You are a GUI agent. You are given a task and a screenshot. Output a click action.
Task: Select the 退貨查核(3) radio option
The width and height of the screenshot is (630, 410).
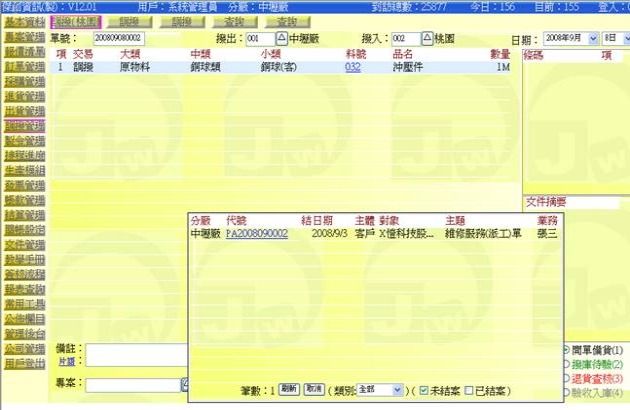pyautogui.click(x=567, y=378)
